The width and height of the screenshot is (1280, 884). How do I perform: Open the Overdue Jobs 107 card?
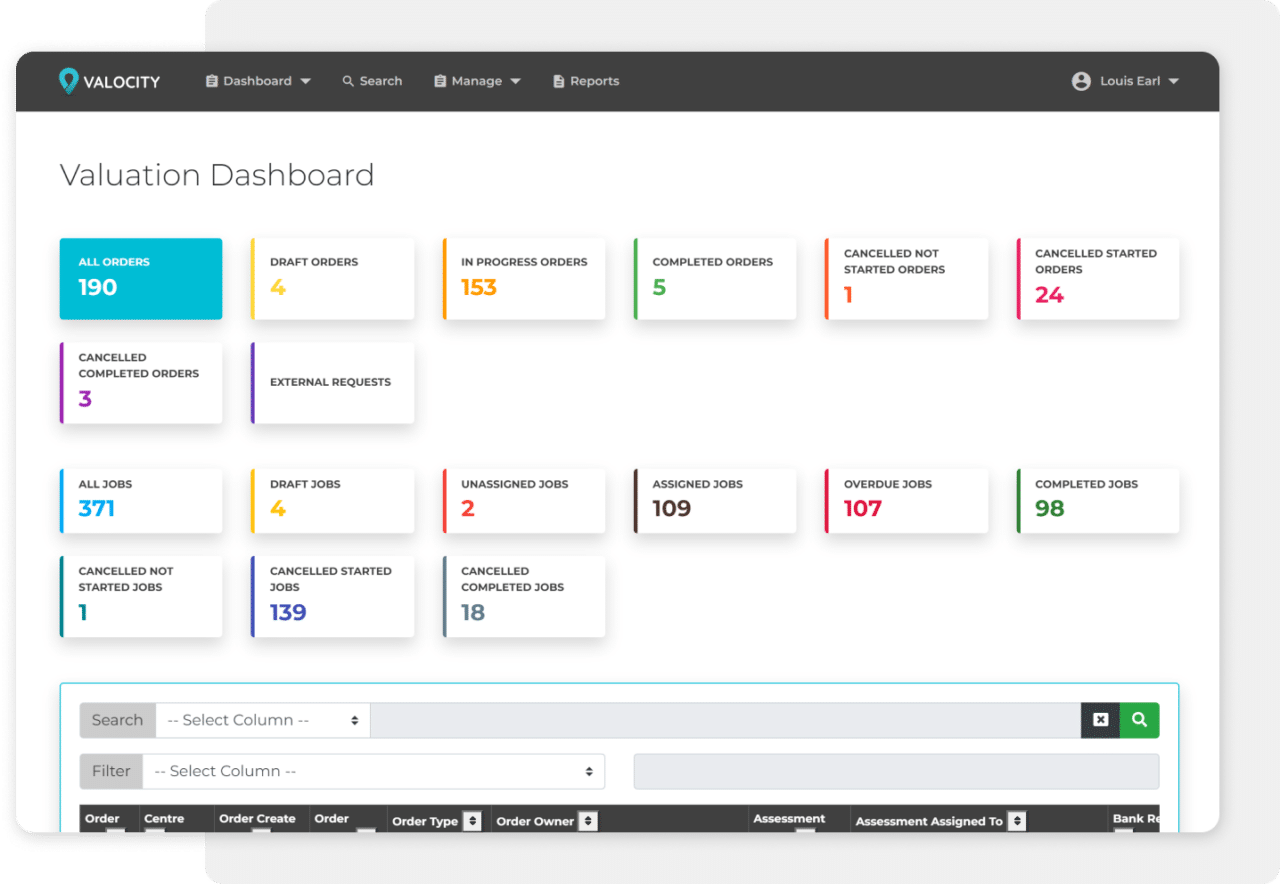tap(906, 500)
